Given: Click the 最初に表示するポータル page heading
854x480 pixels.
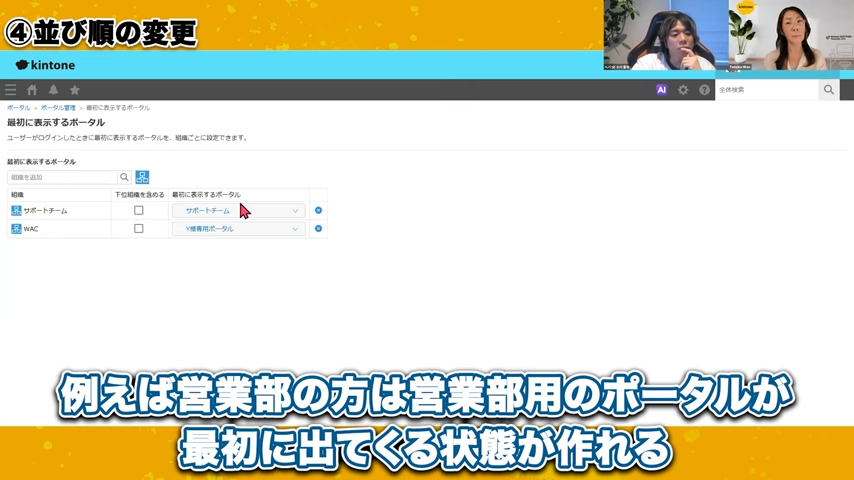Looking at the screenshot, I should [x=56, y=123].
